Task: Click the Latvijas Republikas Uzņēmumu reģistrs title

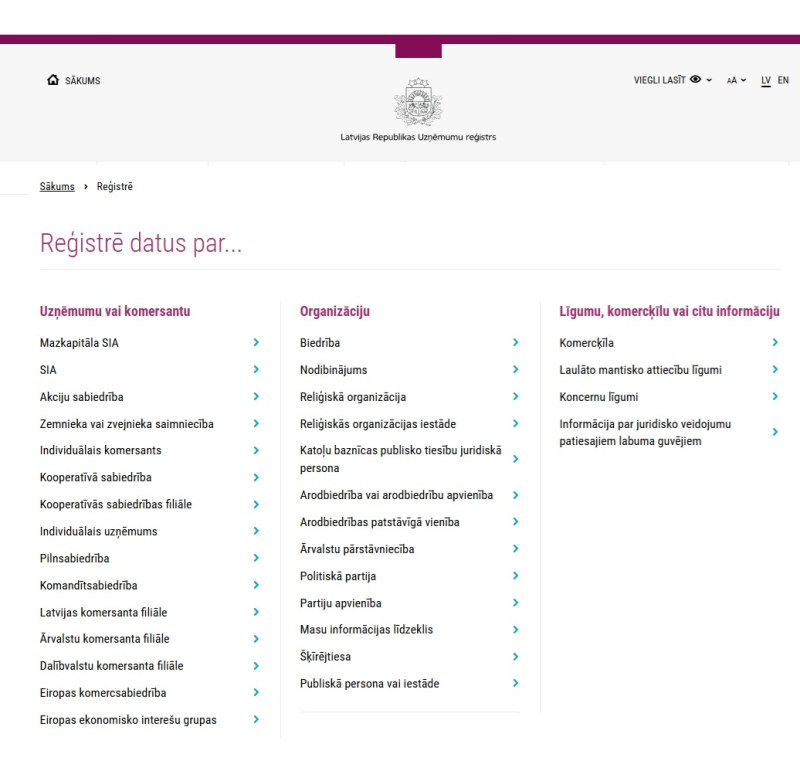Action: click(x=418, y=138)
